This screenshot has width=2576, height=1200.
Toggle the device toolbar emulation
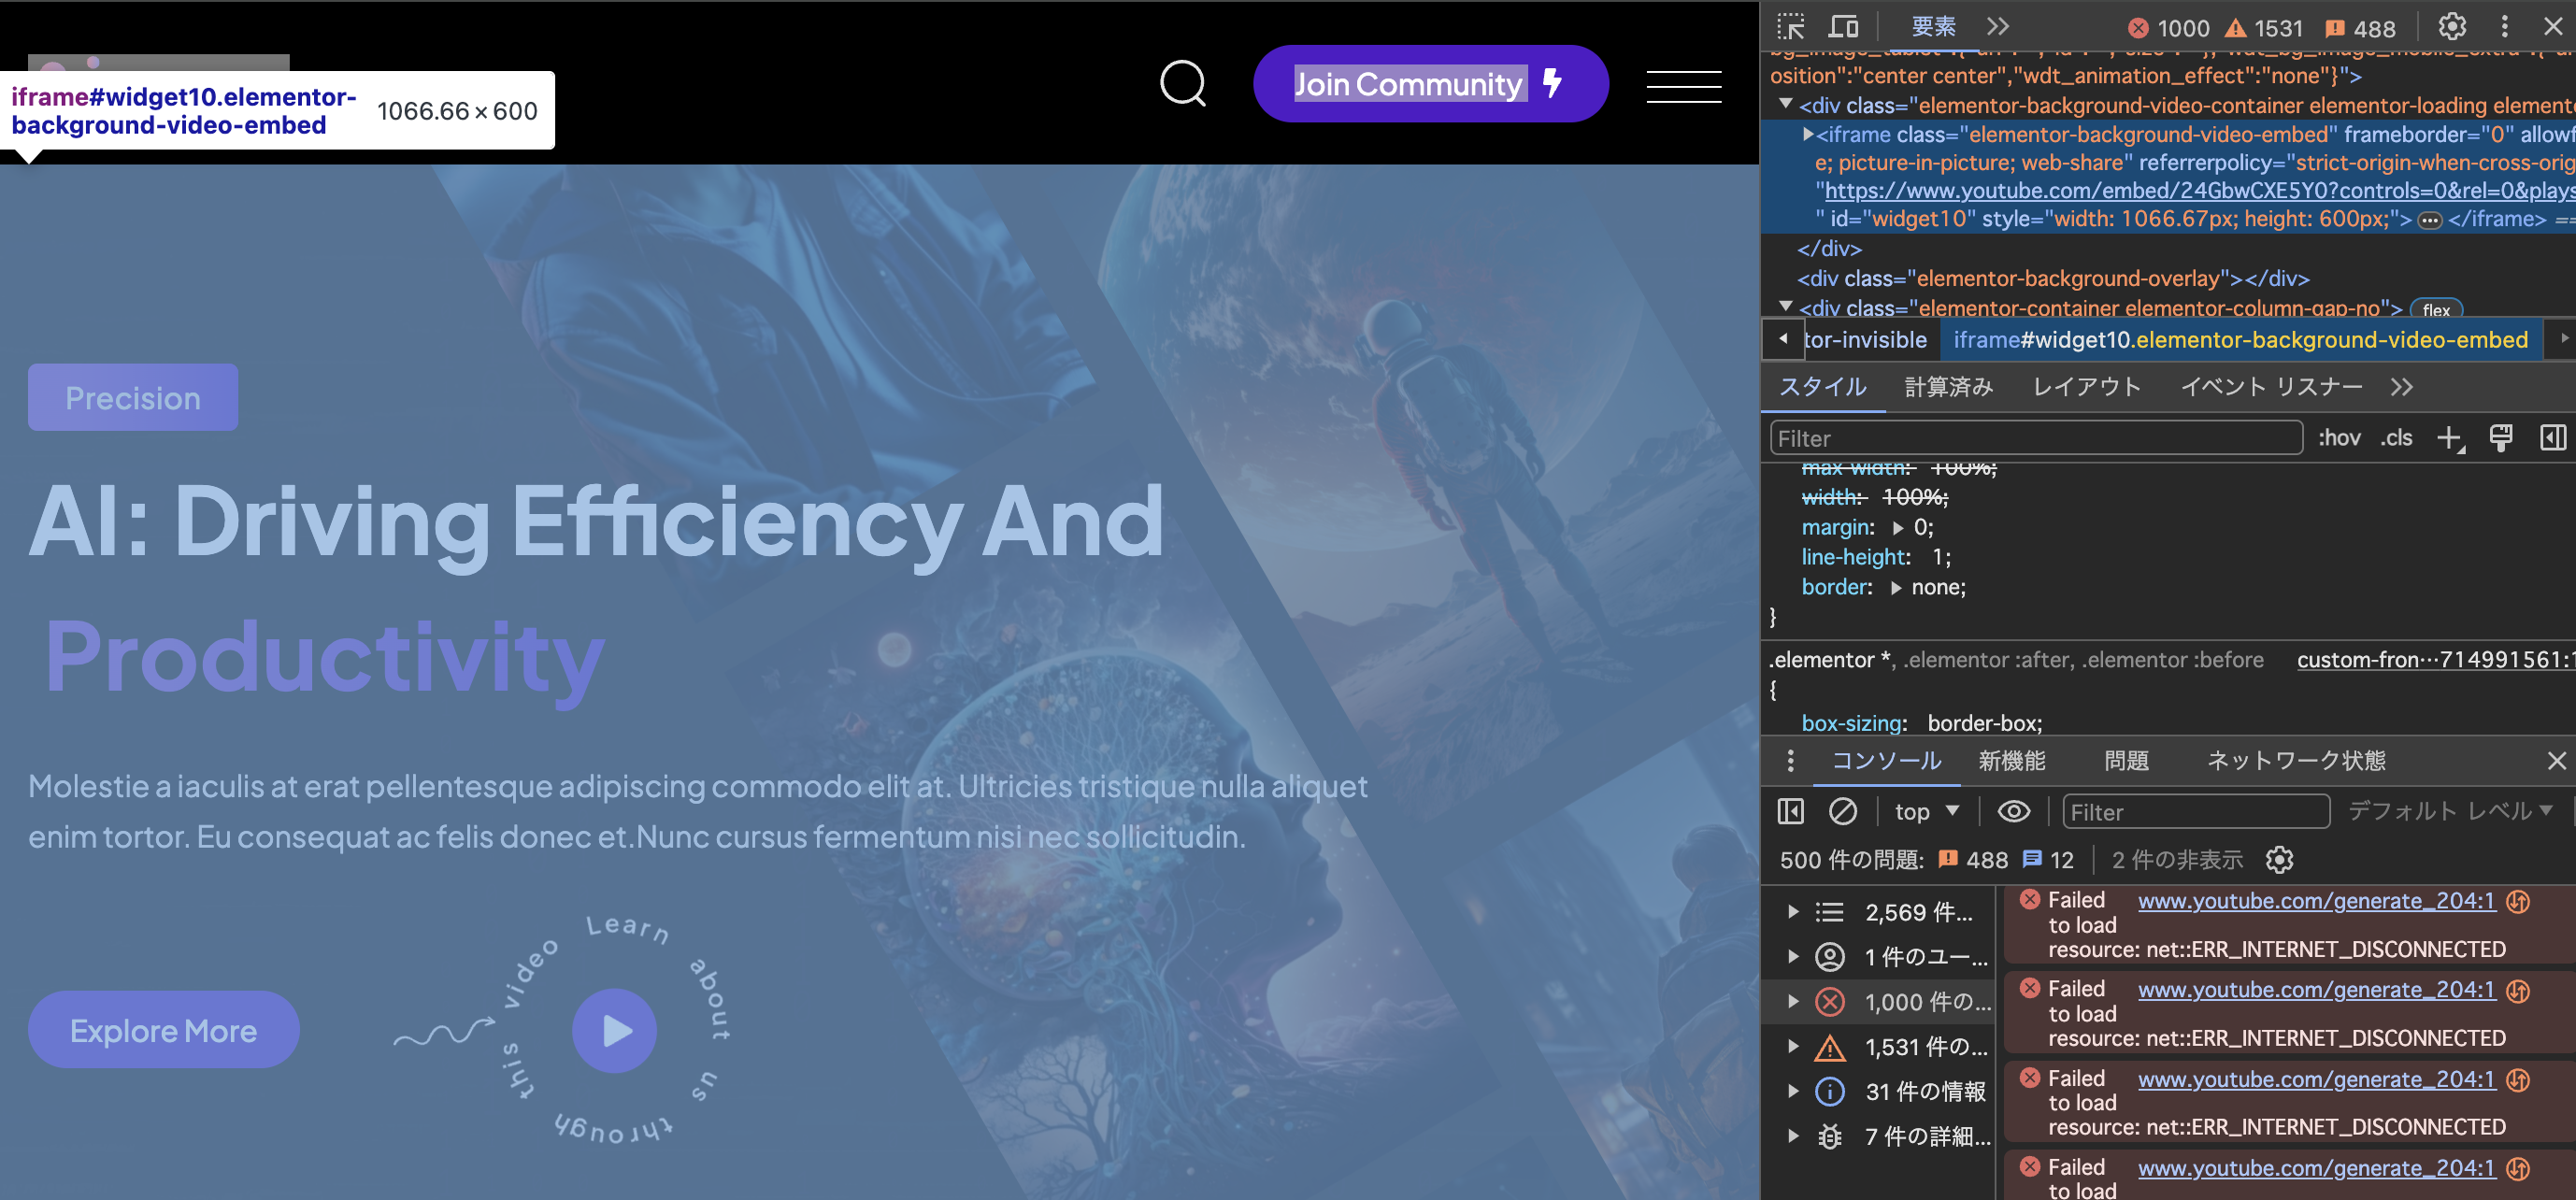[1843, 27]
